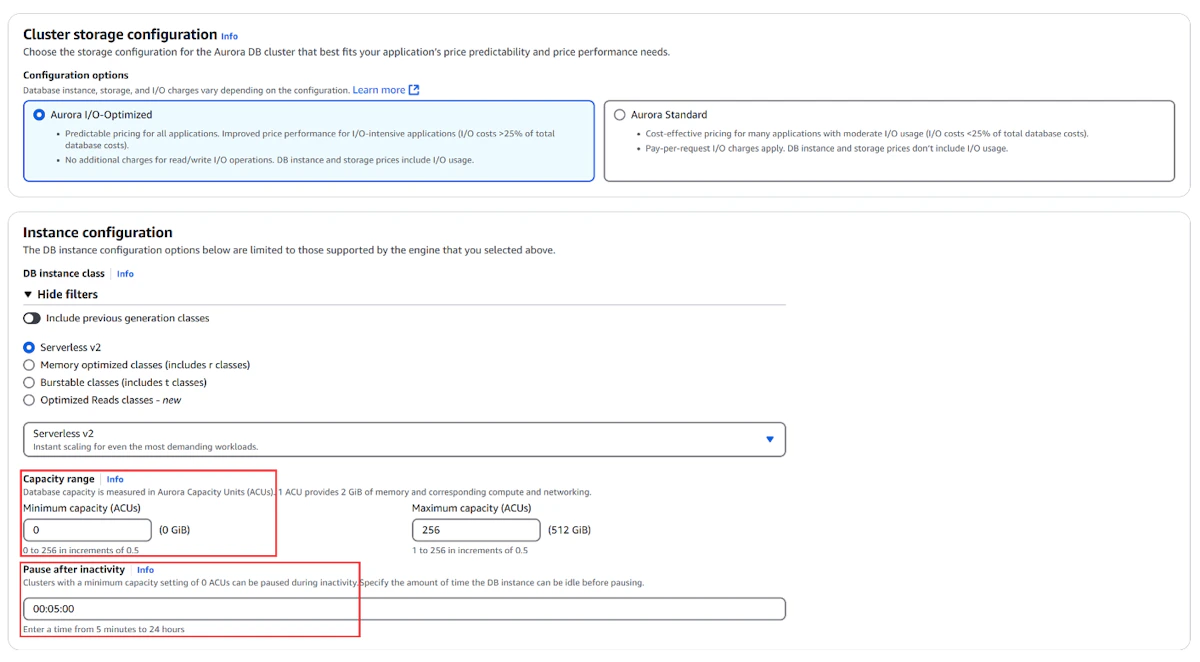The image size is (1200, 662).
Task: Select the Serverless v2 radio button
Action: [x=29, y=347]
